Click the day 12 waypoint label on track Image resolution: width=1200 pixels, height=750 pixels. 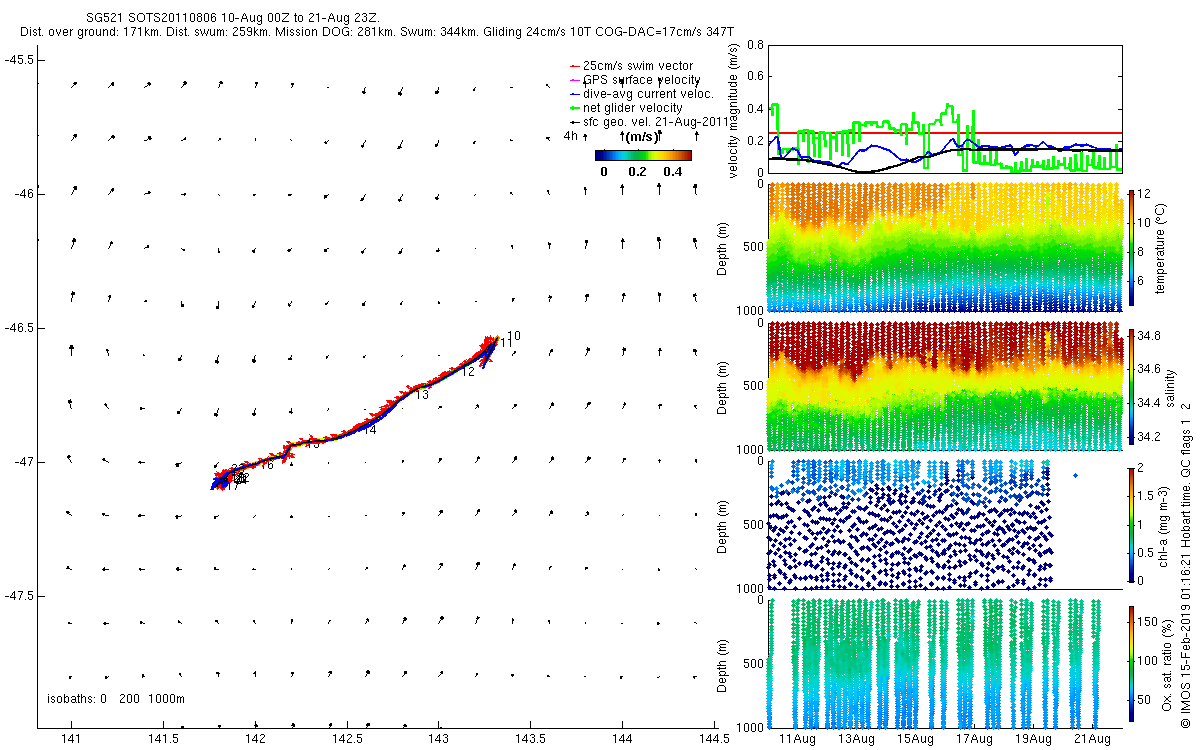point(467,372)
